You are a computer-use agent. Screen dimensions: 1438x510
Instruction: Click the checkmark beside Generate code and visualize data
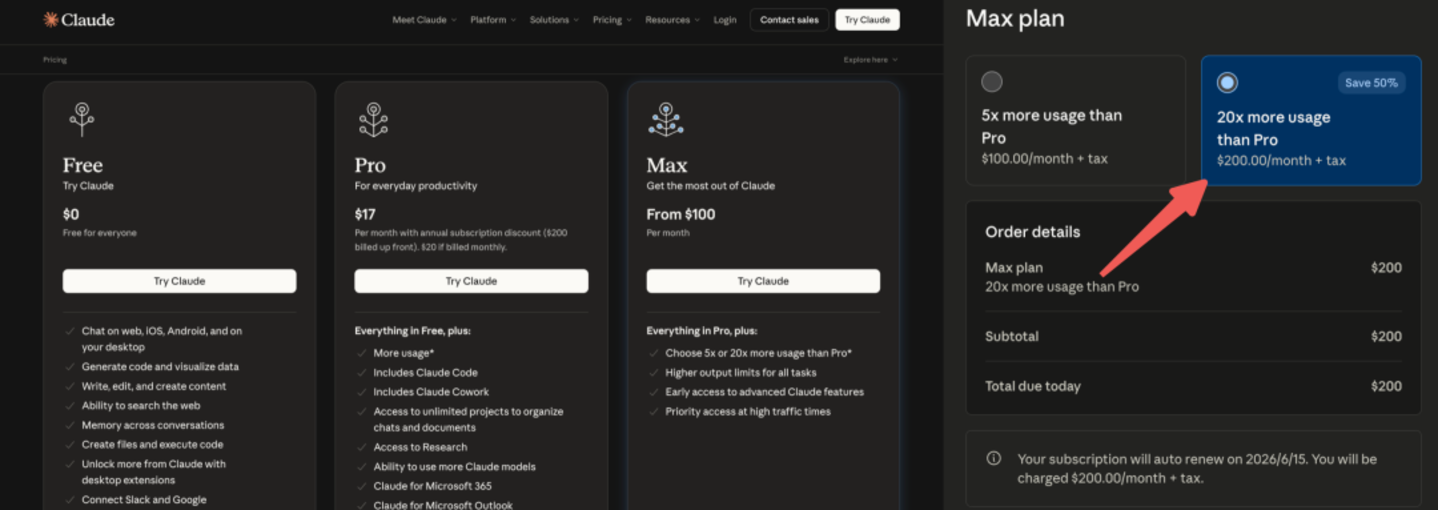[69, 367]
